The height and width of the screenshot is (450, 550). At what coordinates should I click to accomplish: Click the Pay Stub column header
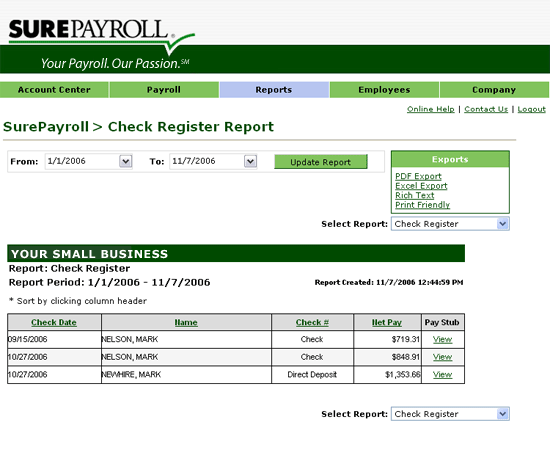442,322
